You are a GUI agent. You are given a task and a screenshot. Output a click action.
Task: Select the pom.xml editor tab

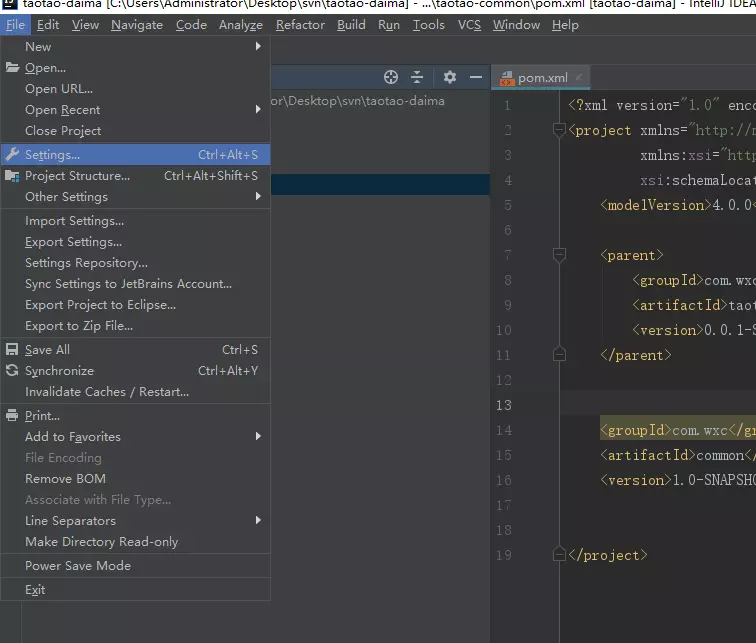pyautogui.click(x=540, y=78)
